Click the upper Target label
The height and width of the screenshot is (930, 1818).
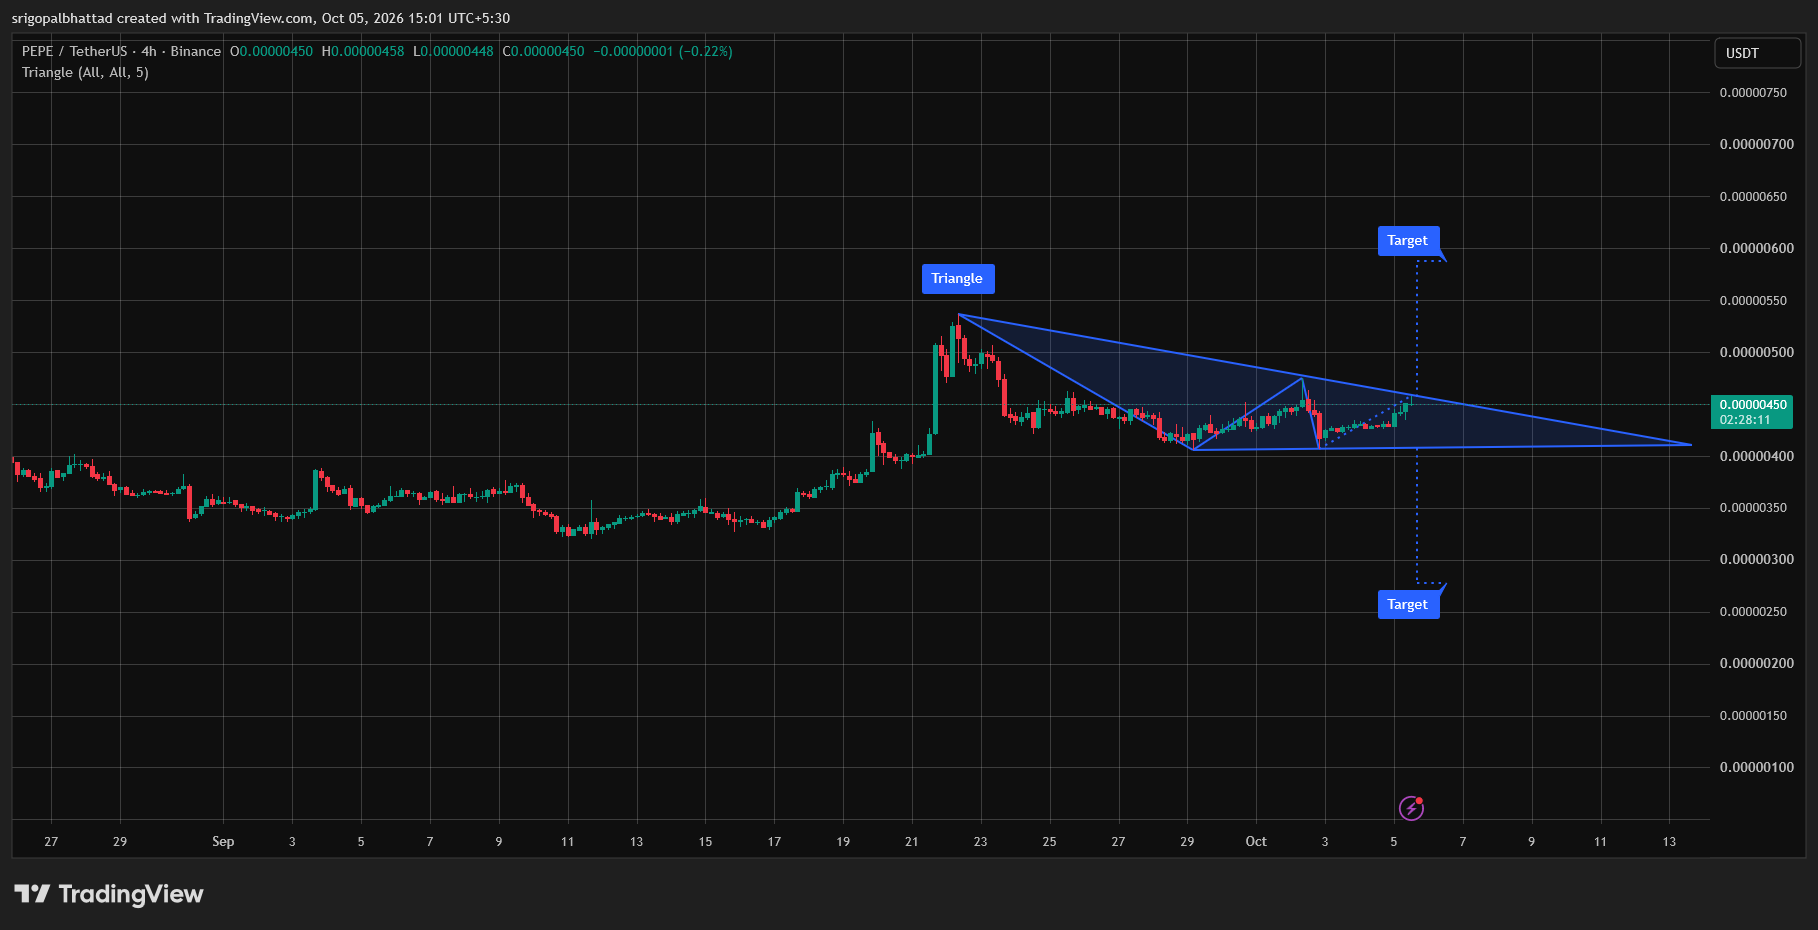click(1408, 241)
